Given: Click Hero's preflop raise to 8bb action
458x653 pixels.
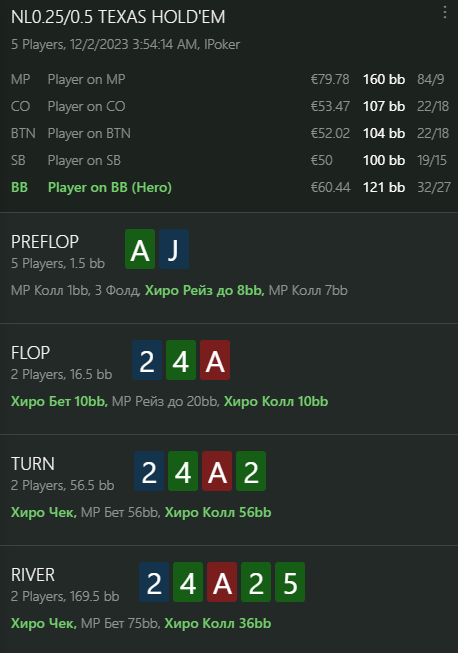Looking at the screenshot, I should pos(204,290).
